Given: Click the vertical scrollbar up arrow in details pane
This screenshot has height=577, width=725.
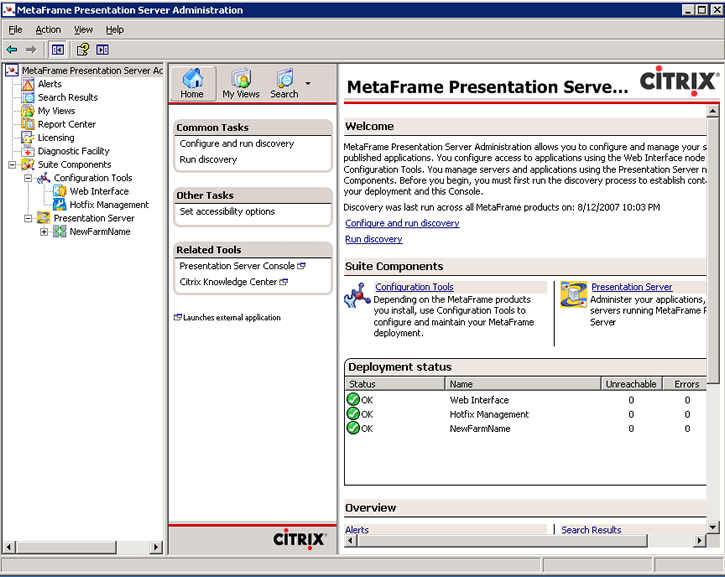Looking at the screenshot, I should [713, 111].
